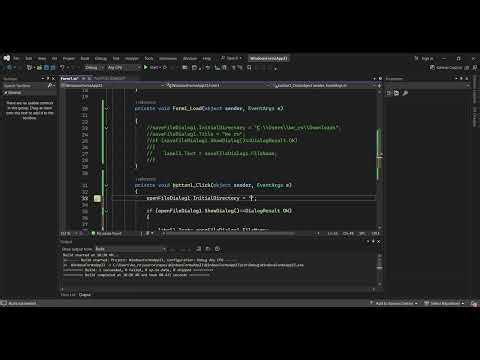480x360 pixels.
Task: Click the No issues found indicator
Action: tap(106, 234)
